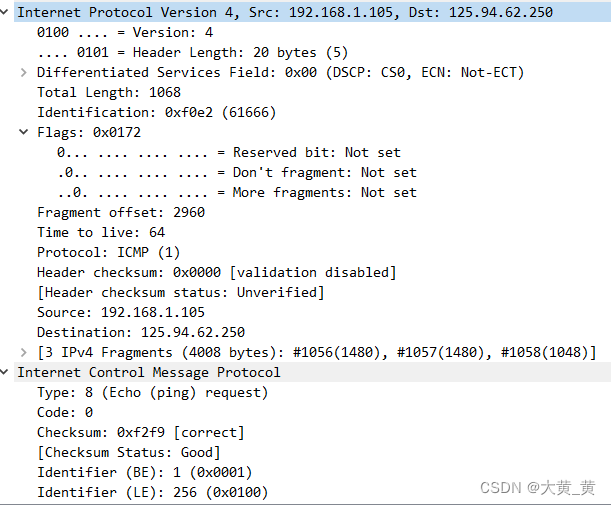
Task: Click the ICMP Checksum: 0xf2f9 row
Action: [x=140, y=432]
